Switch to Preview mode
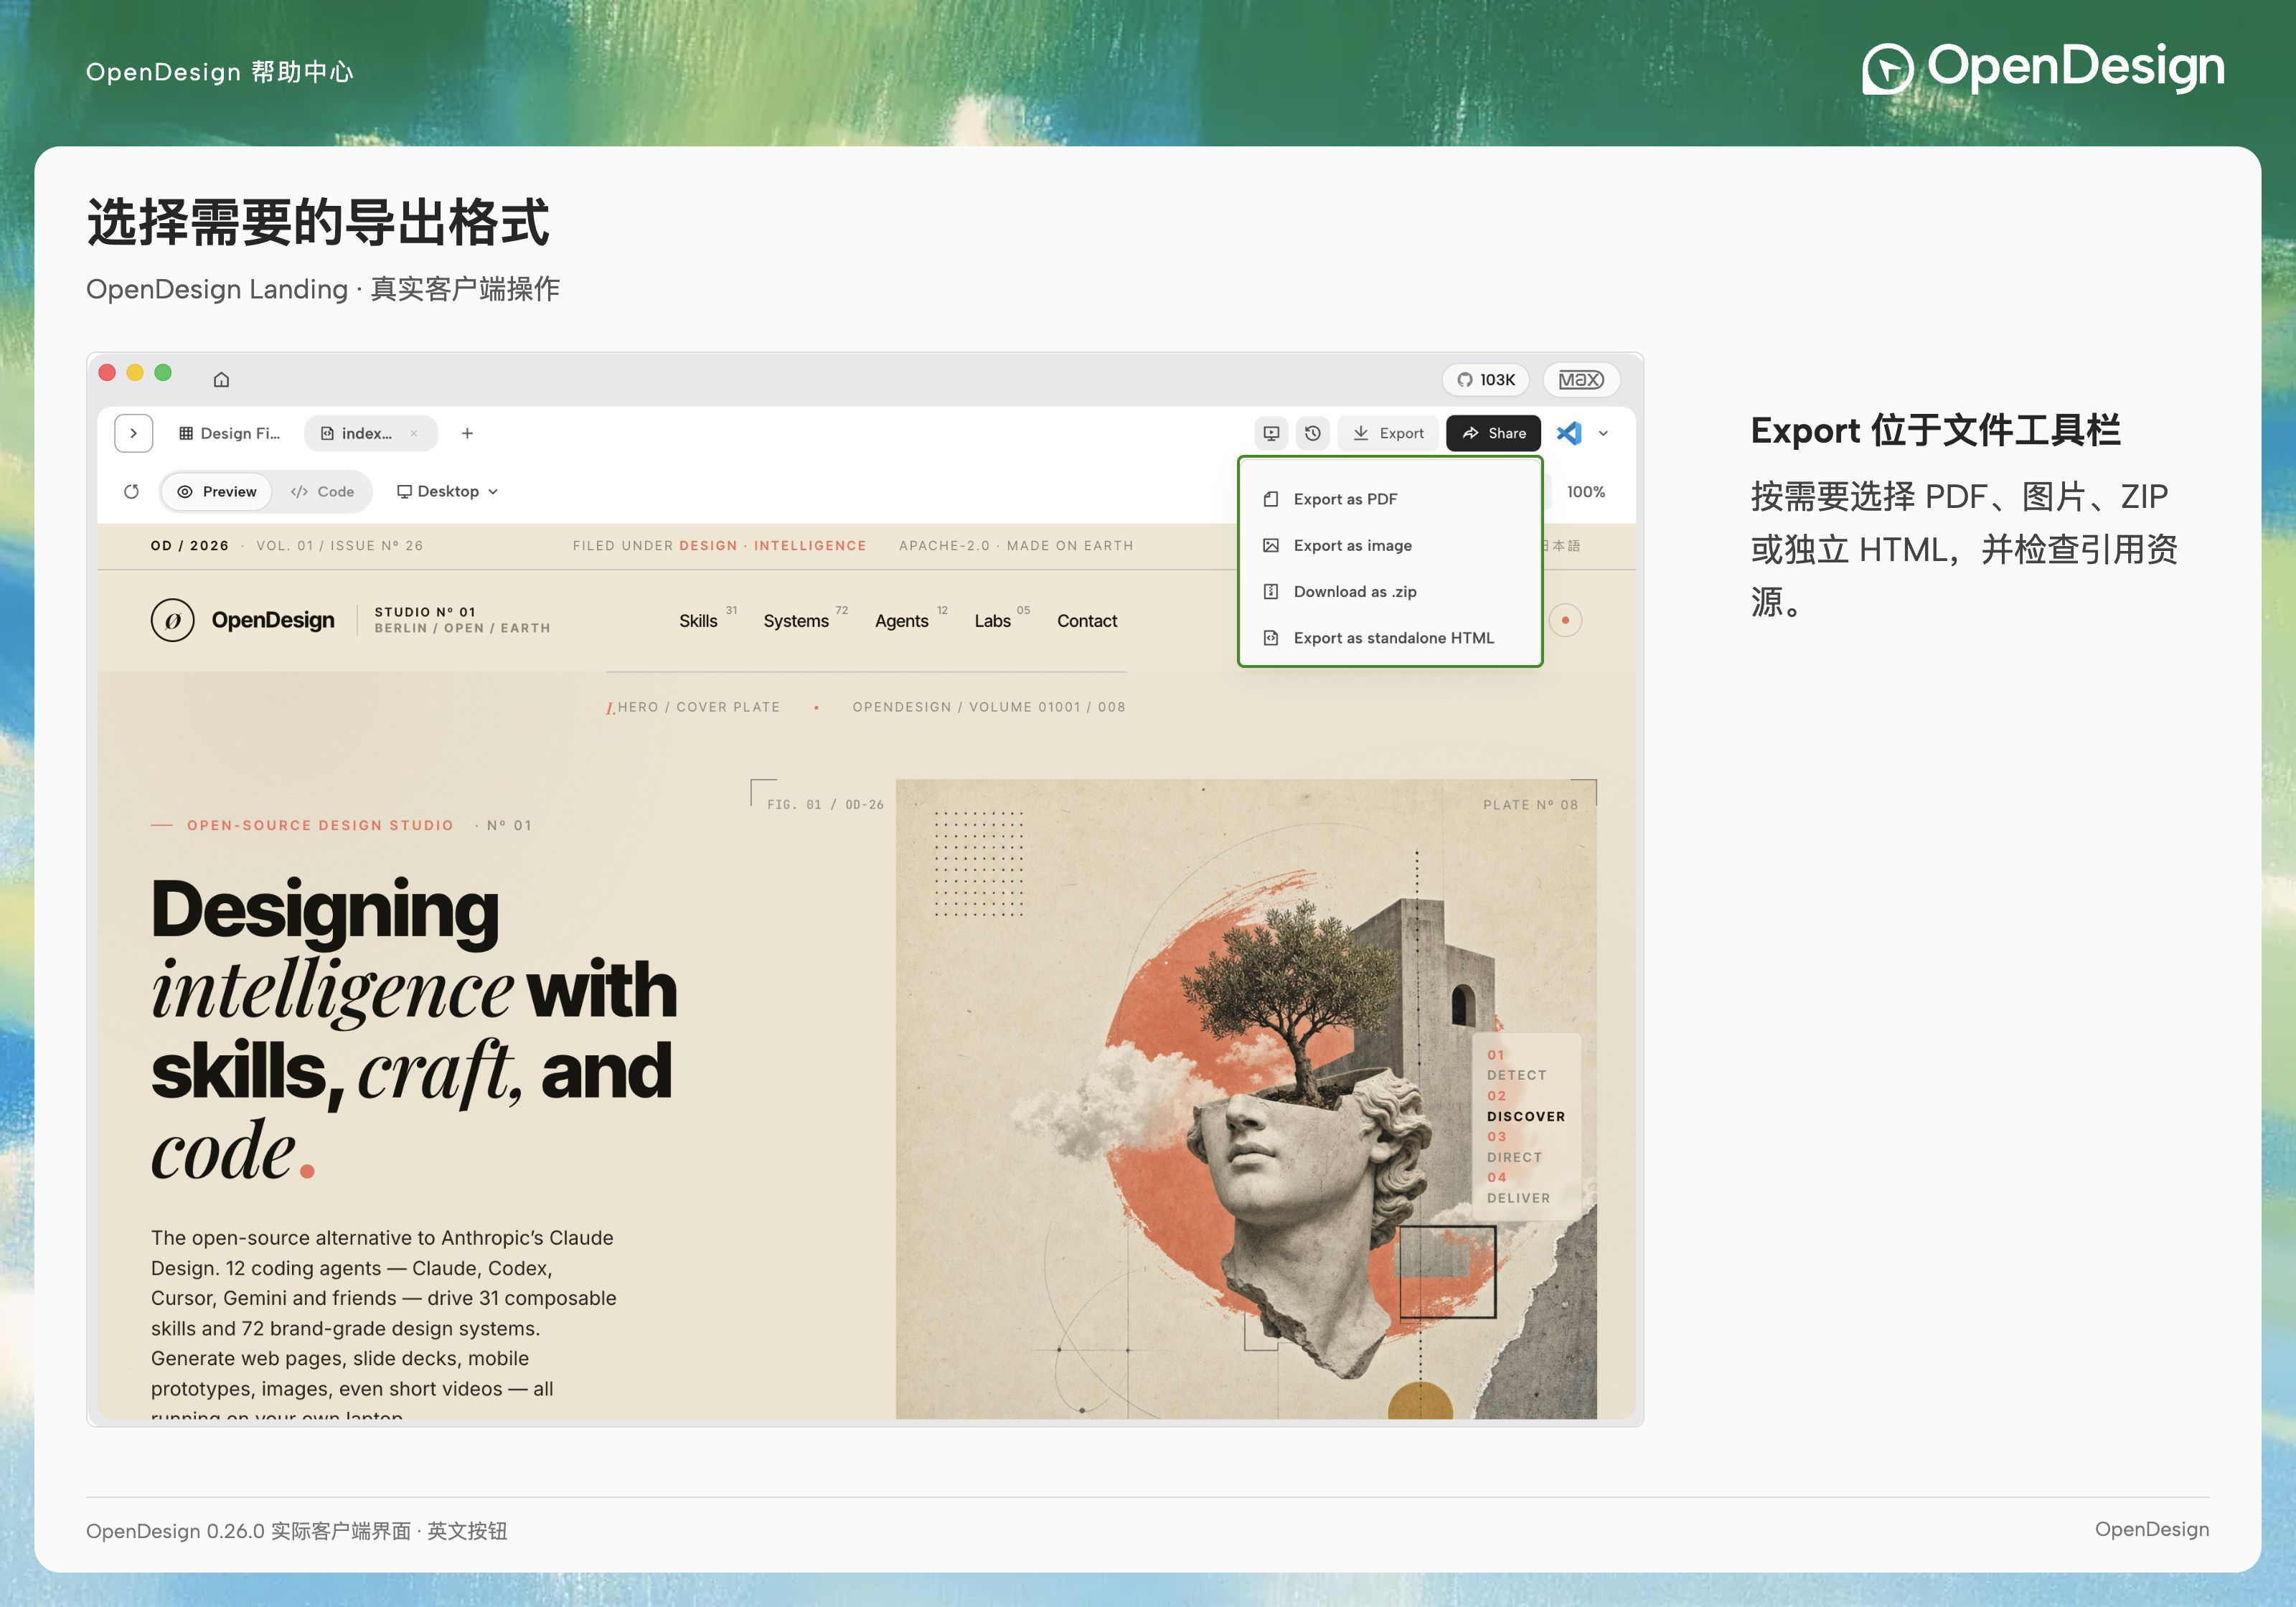Image resolution: width=2296 pixels, height=1607 pixels. tap(217, 491)
